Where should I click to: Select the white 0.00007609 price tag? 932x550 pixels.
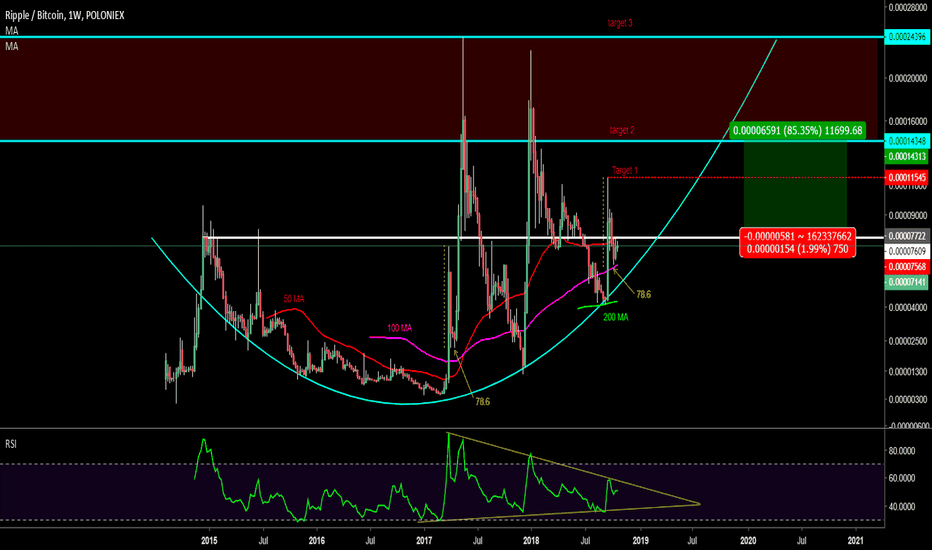pos(906,251)
